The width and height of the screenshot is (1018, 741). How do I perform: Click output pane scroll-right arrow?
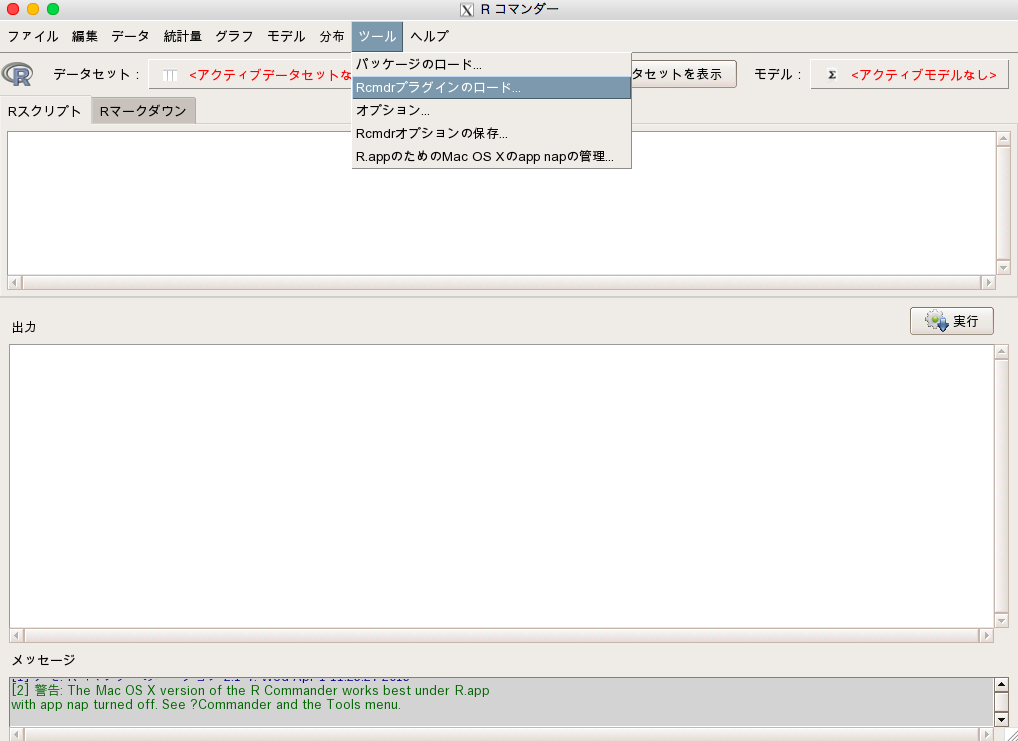point(986,635)
